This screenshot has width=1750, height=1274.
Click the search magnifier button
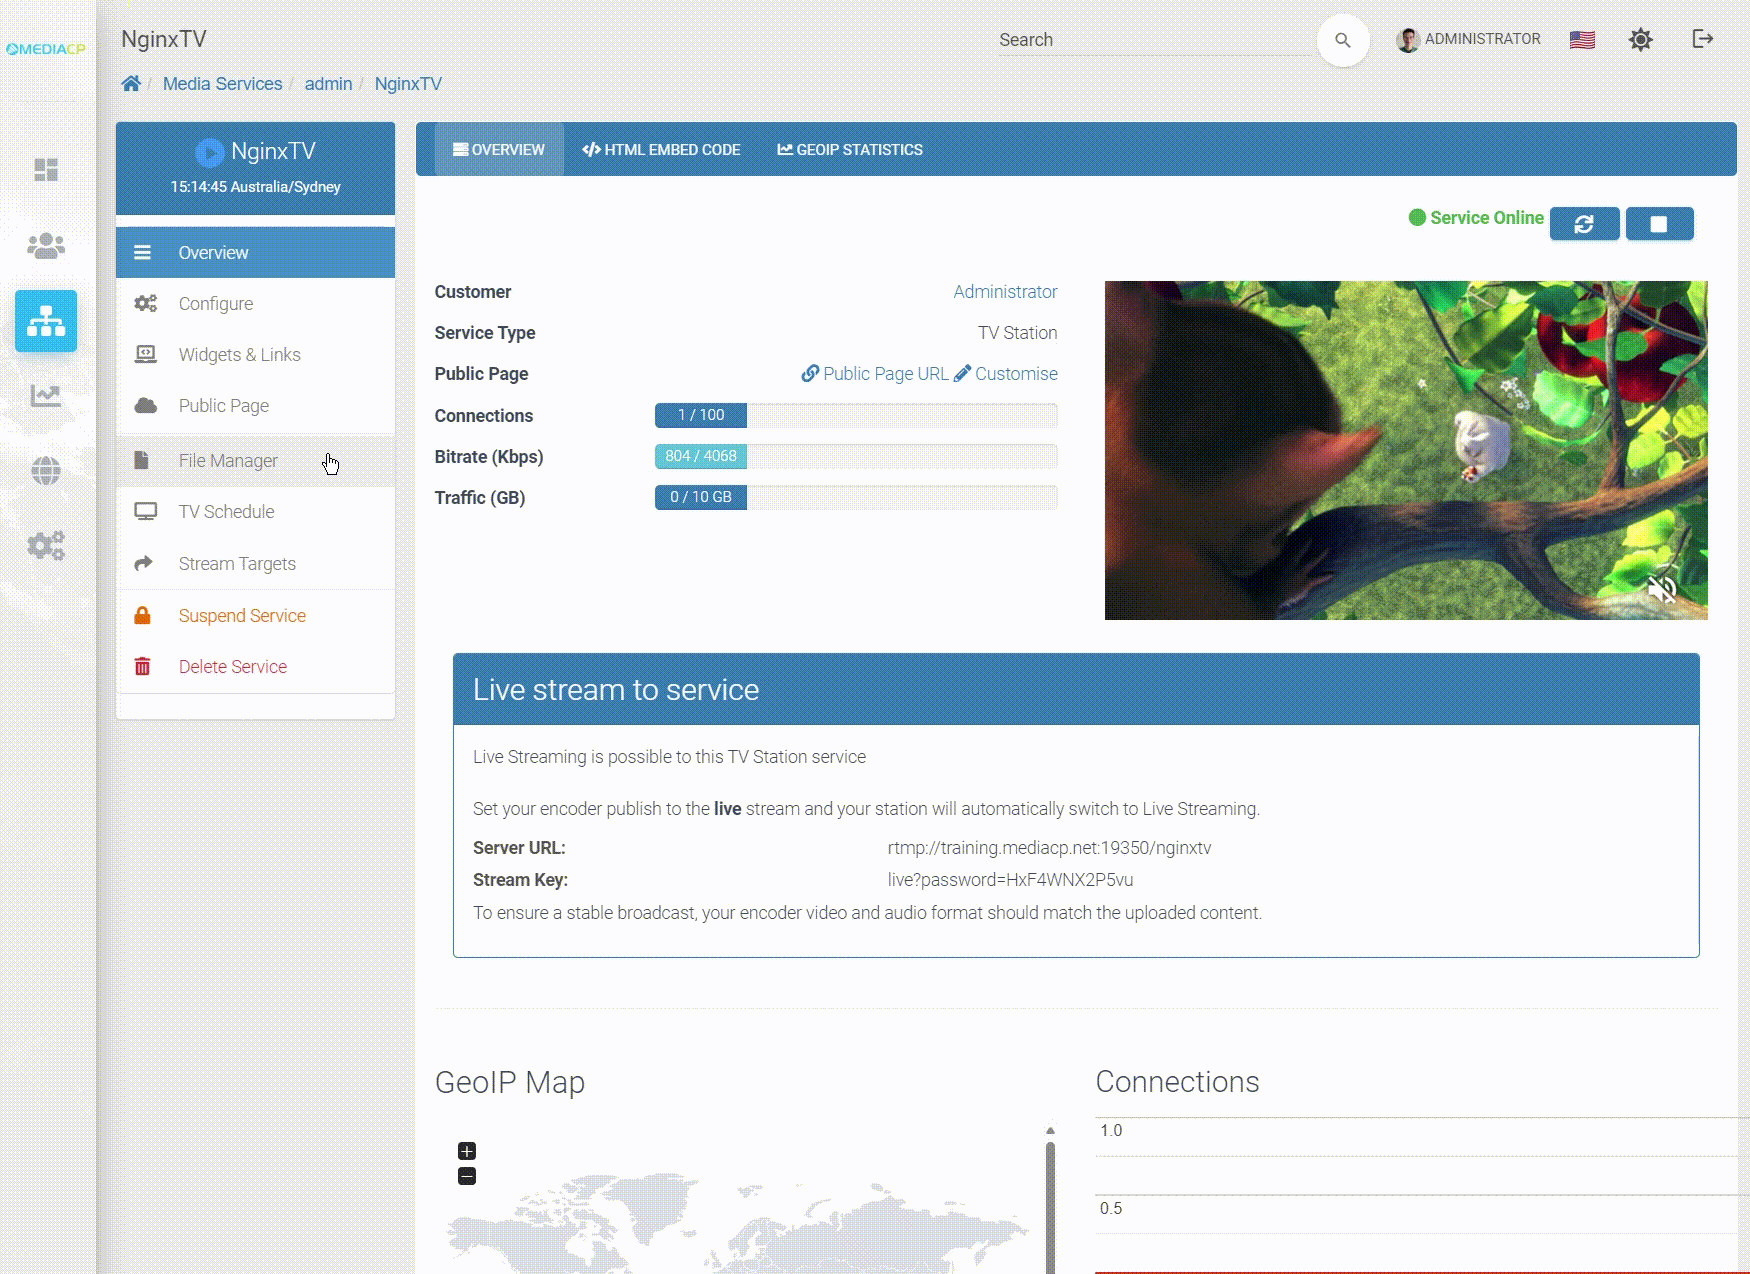point(1343,40)
